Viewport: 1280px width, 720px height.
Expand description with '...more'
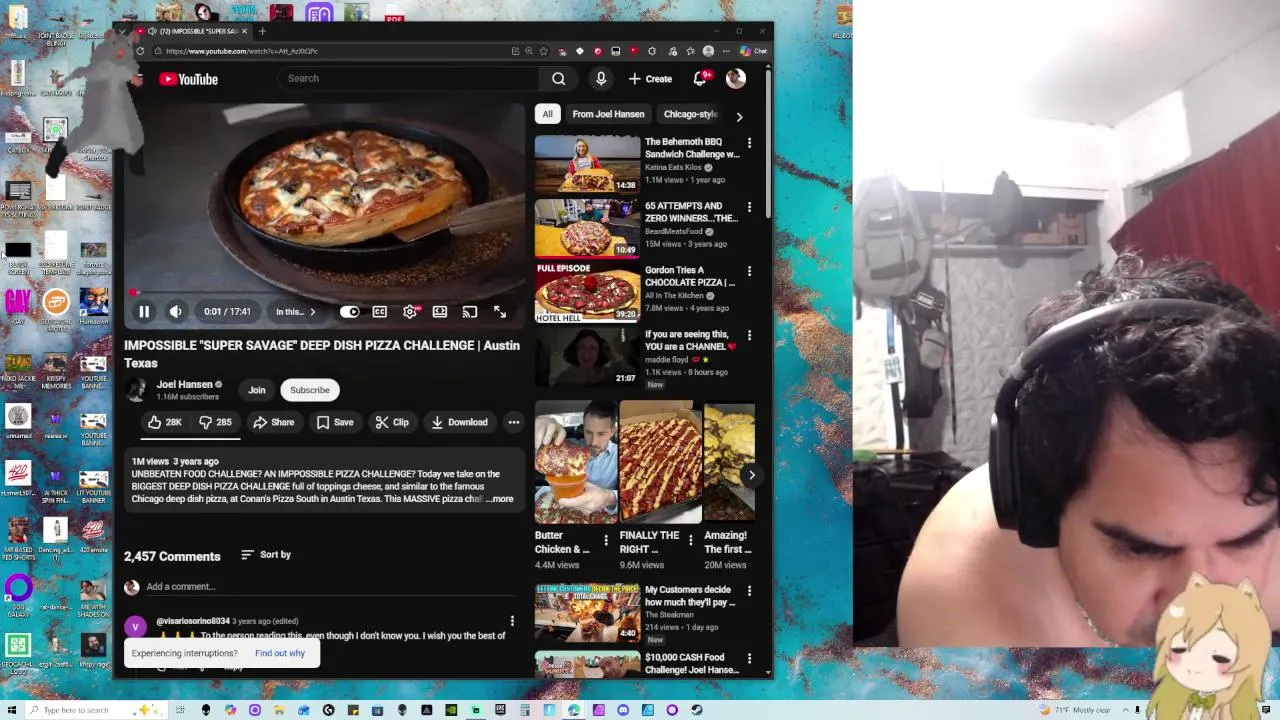(x=500, y=499)
